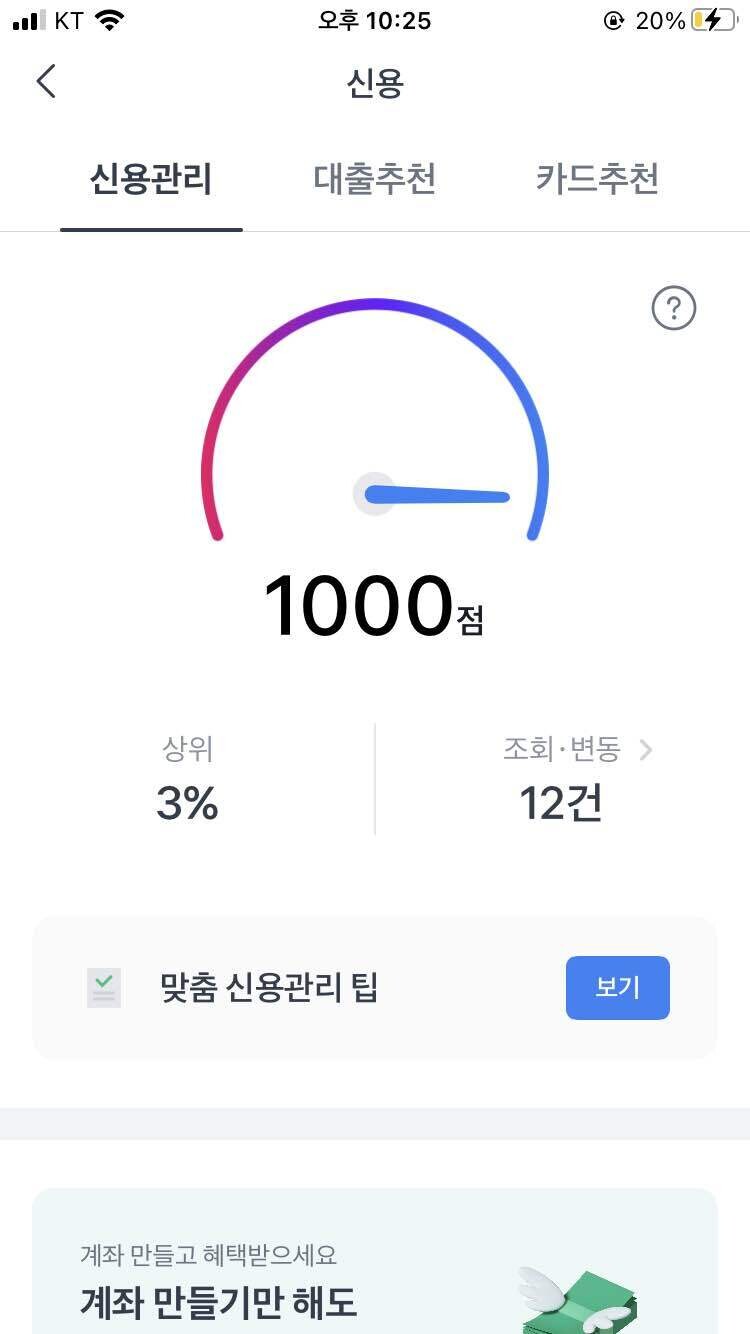This screenshot has height=1334, width=750.
Task: Open the question mark help icon
Action: click(673, 308)
